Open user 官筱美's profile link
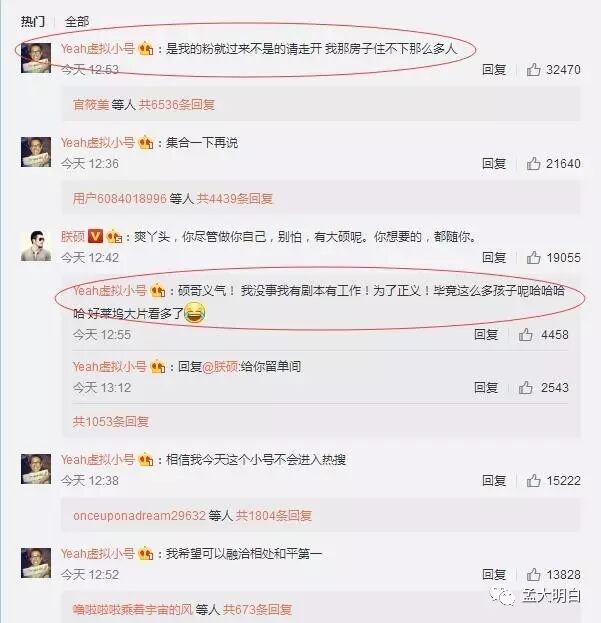This screenshot has width=601, height=623. [91, 104]
